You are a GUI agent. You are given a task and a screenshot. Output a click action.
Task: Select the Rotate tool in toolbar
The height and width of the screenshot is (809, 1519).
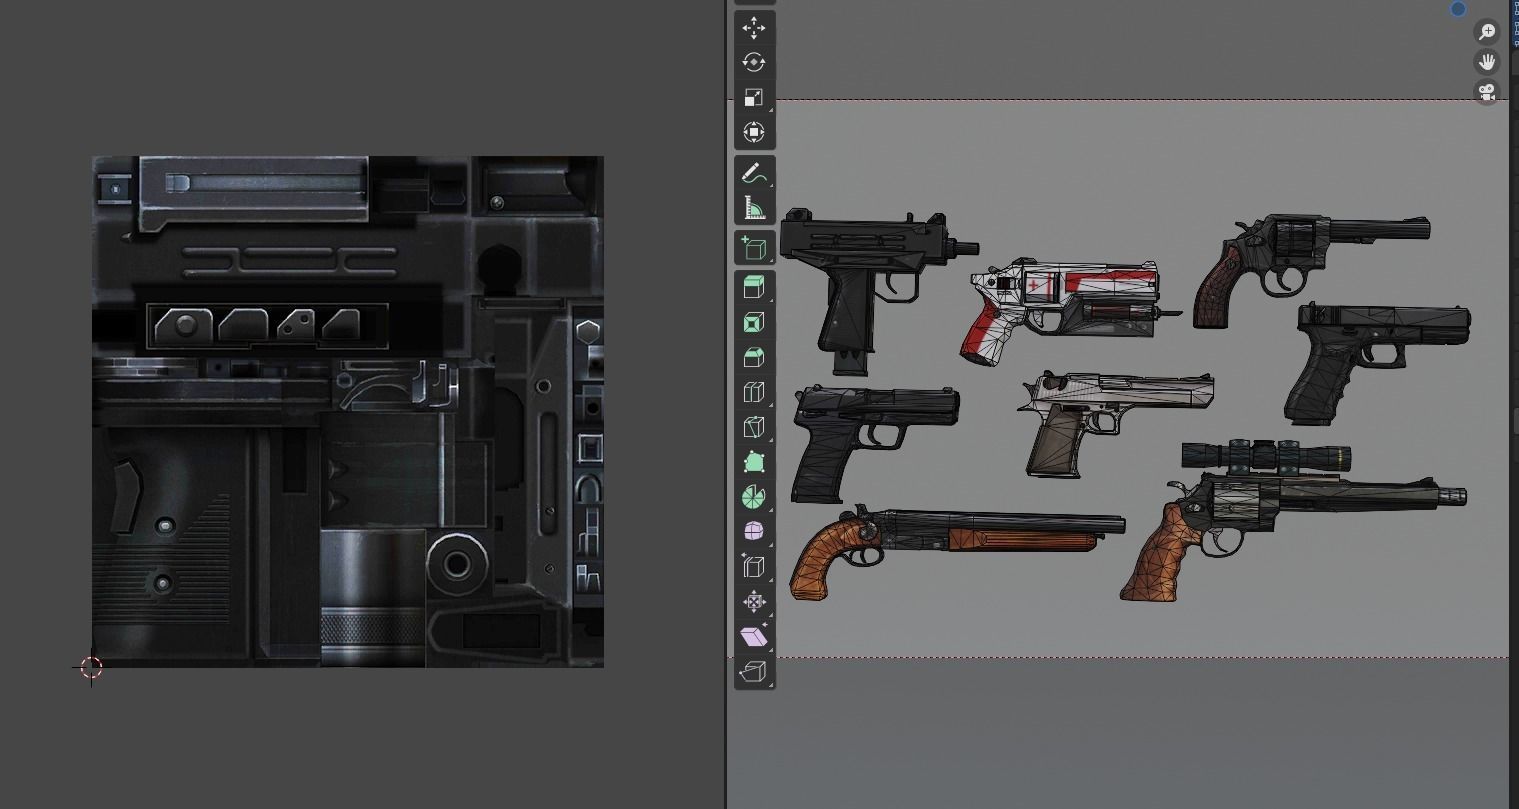pyautogui.click(x=754, y=62)
